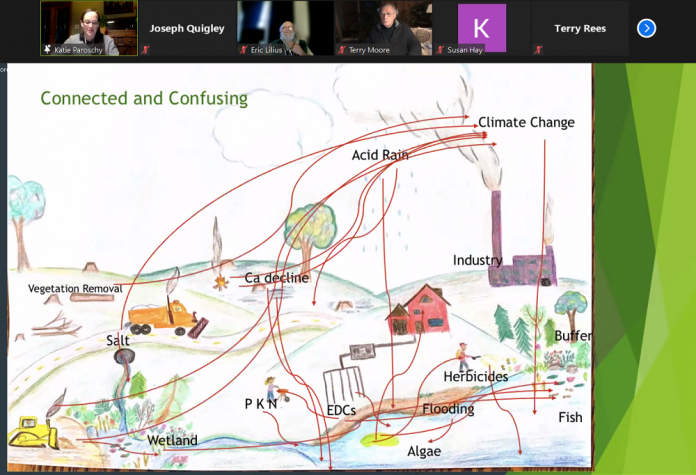Viewport: 696px width, 475px height.
Task: Click Terry Moore's muted microphone icon
Action: pos(341,49)
